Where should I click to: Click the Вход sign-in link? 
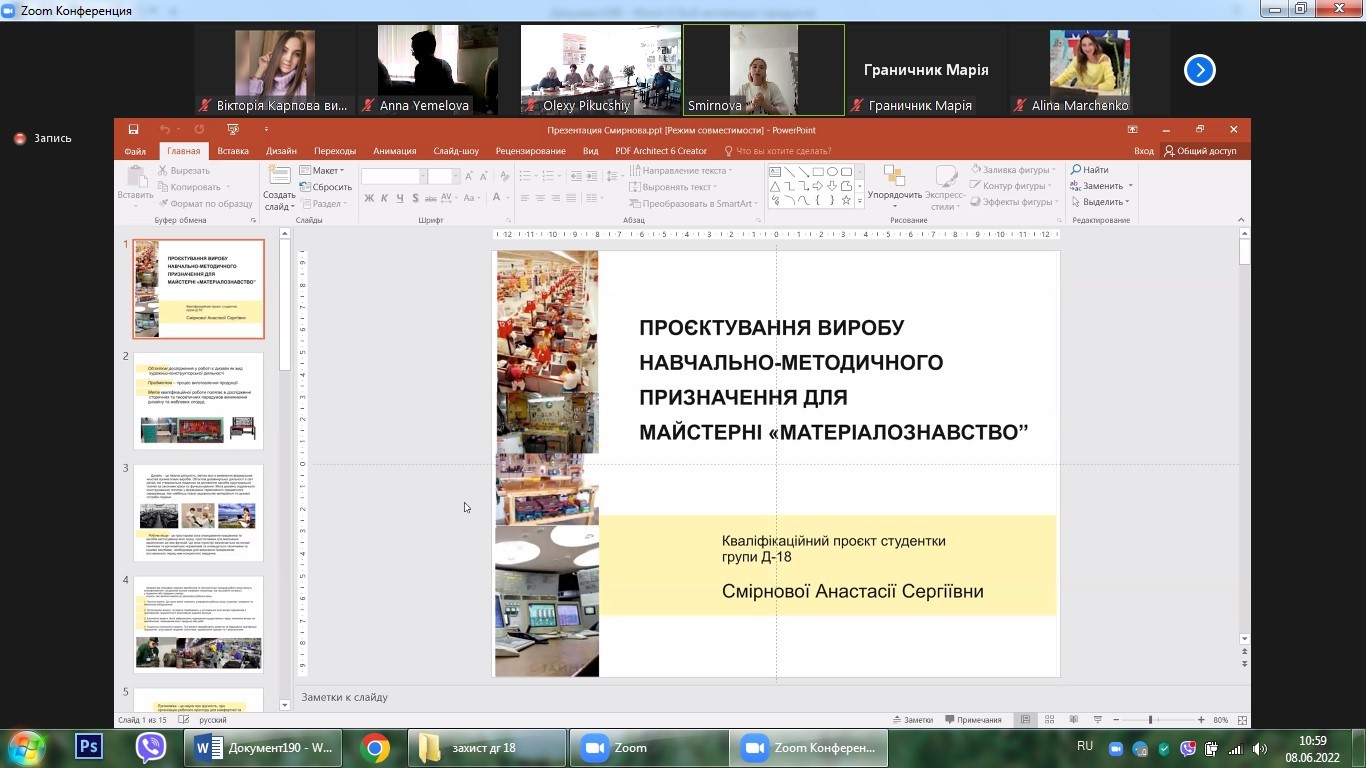(1143, 151)
